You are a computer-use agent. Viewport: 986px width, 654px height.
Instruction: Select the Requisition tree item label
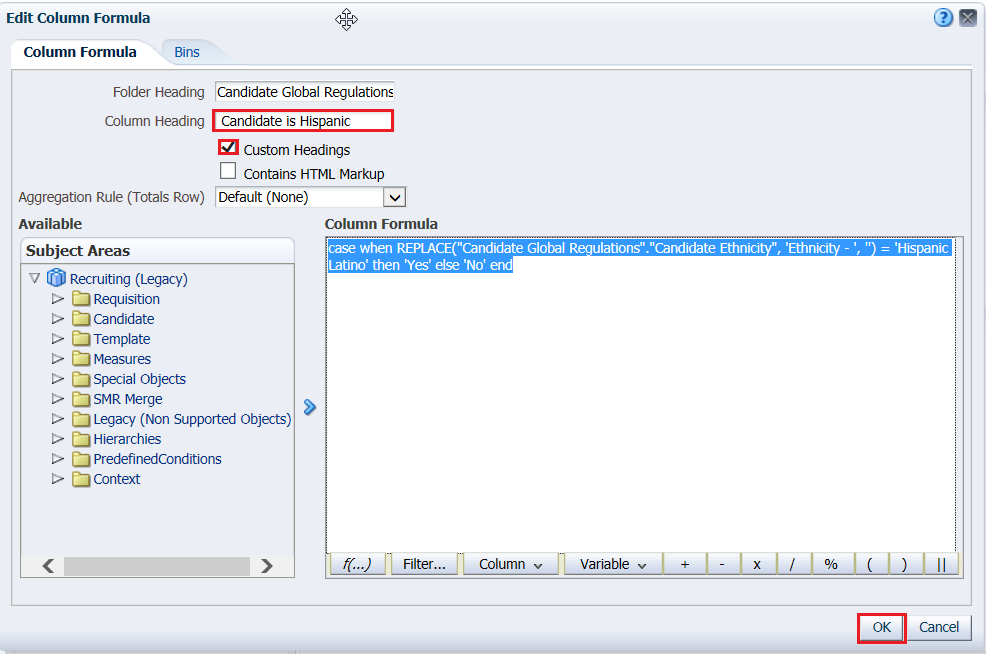[126, 299]
